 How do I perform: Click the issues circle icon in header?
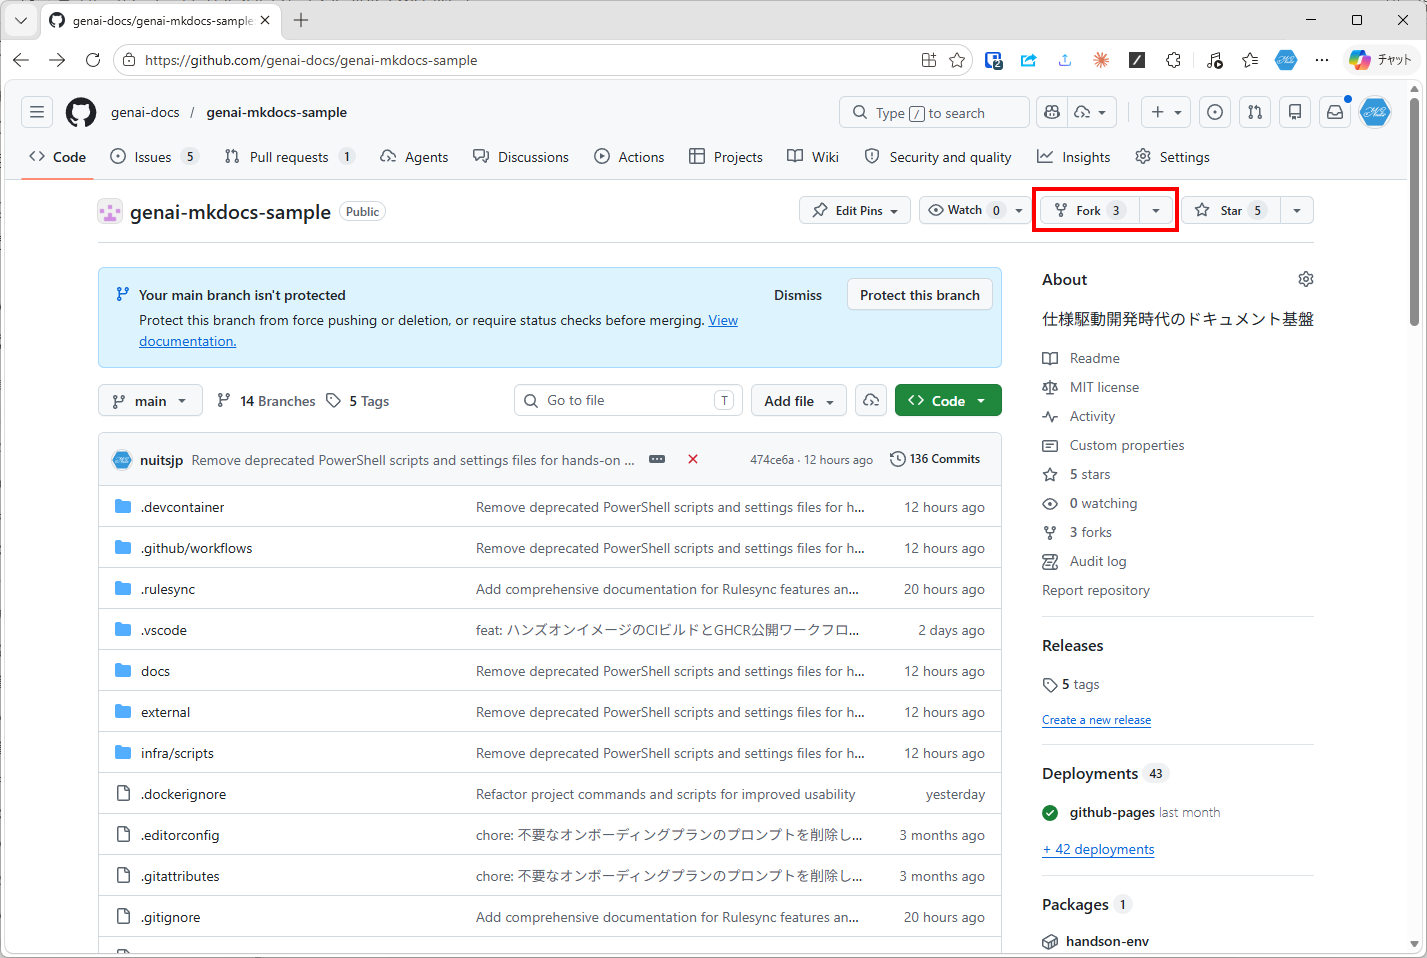(x=1214, y=112)
